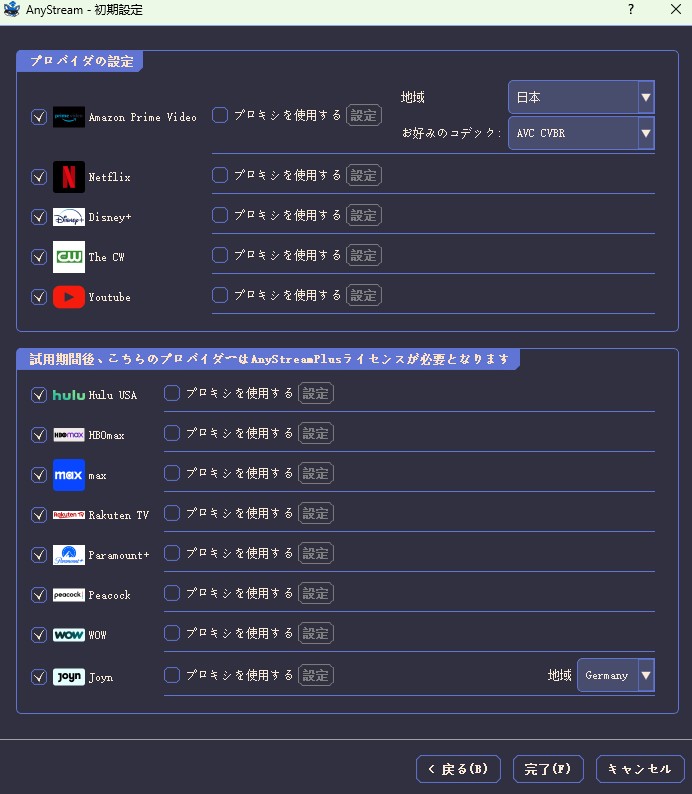Uncheck the Hulu USA provider checkbox
The image size is (692, 794).
39,395
